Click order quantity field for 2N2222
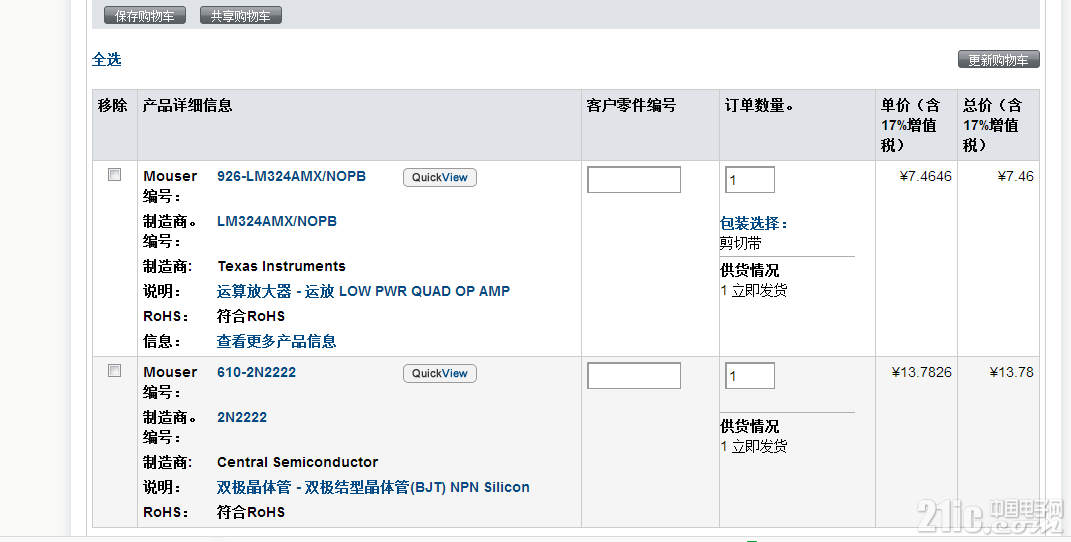1071x542 pixels. 750,375
